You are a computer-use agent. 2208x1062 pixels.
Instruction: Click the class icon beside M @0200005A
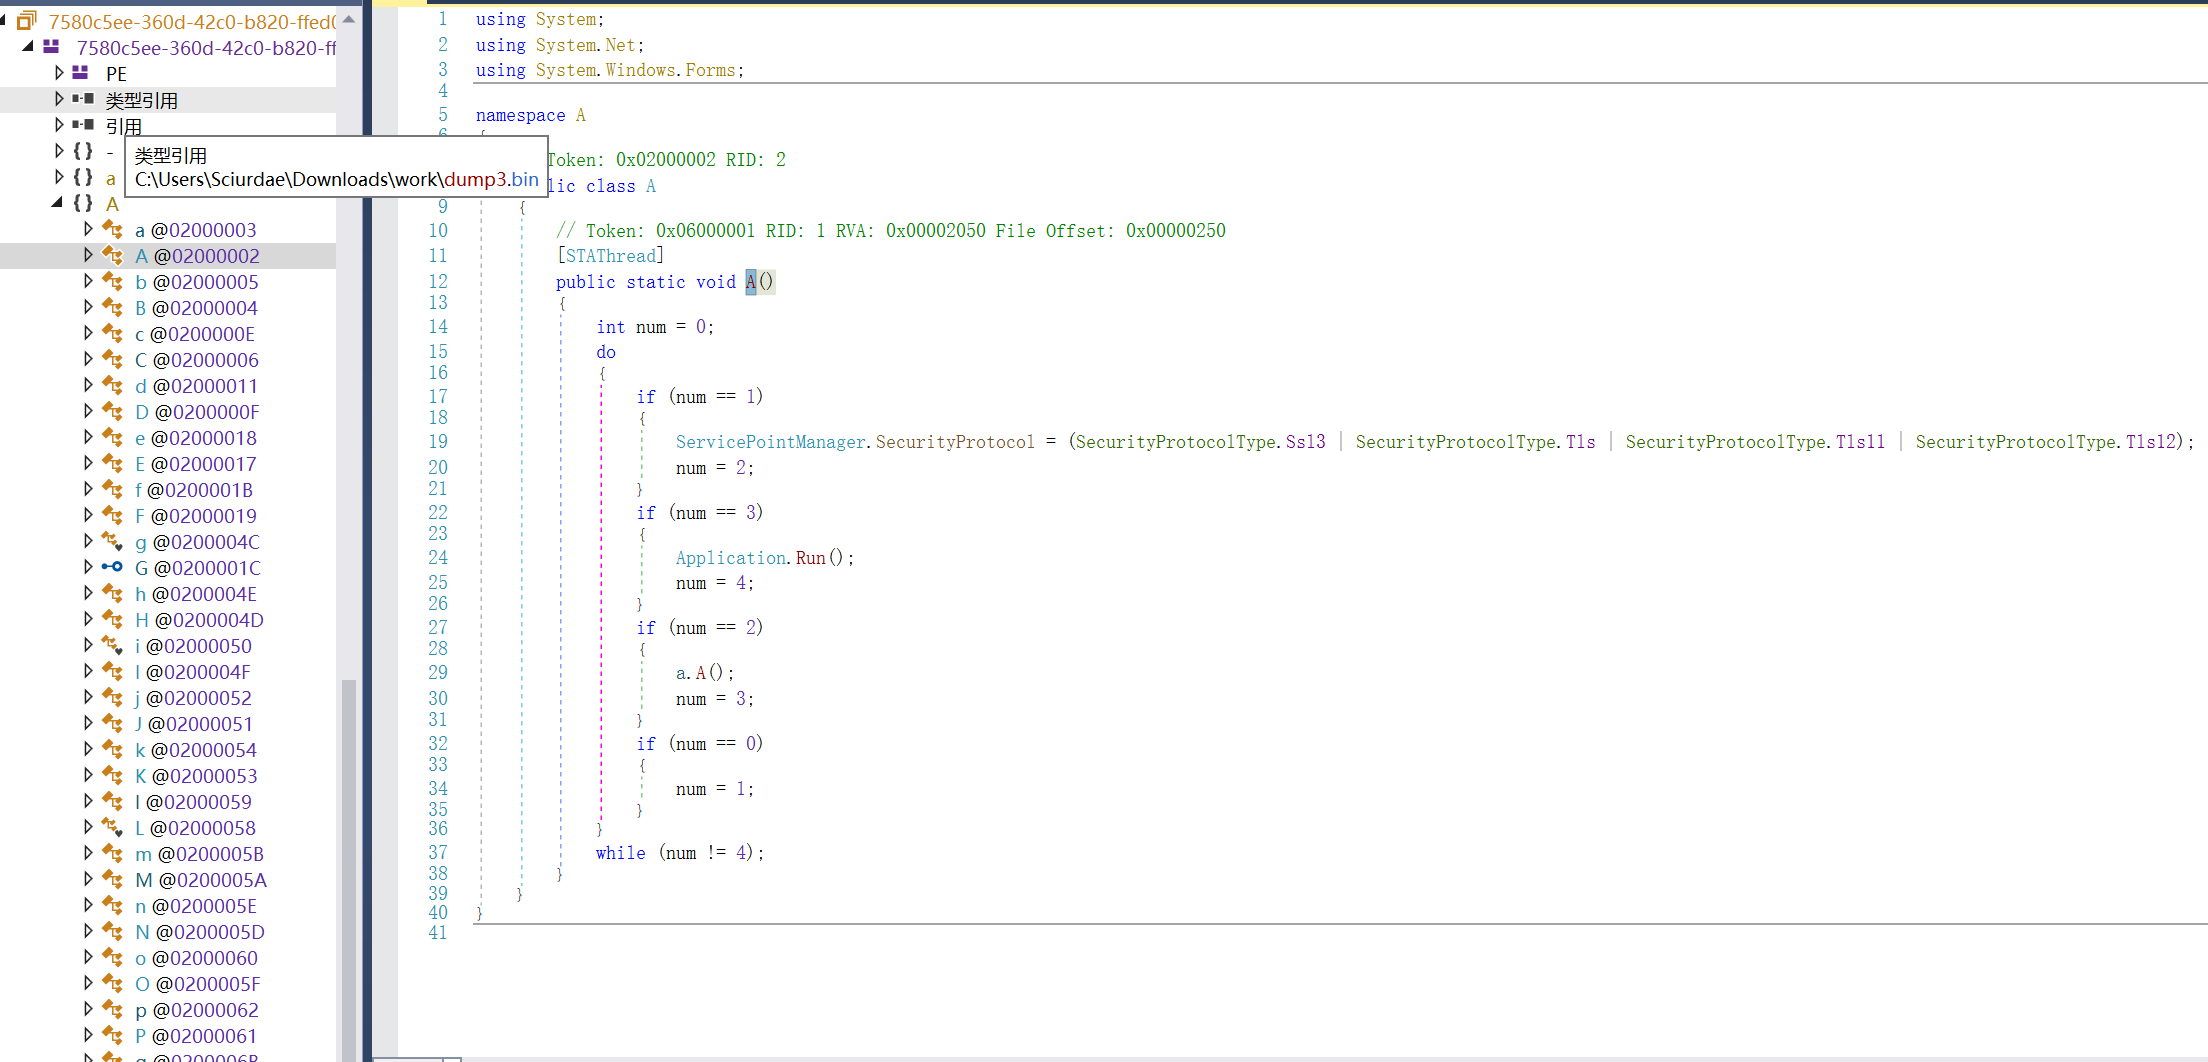tap(112, 880)
